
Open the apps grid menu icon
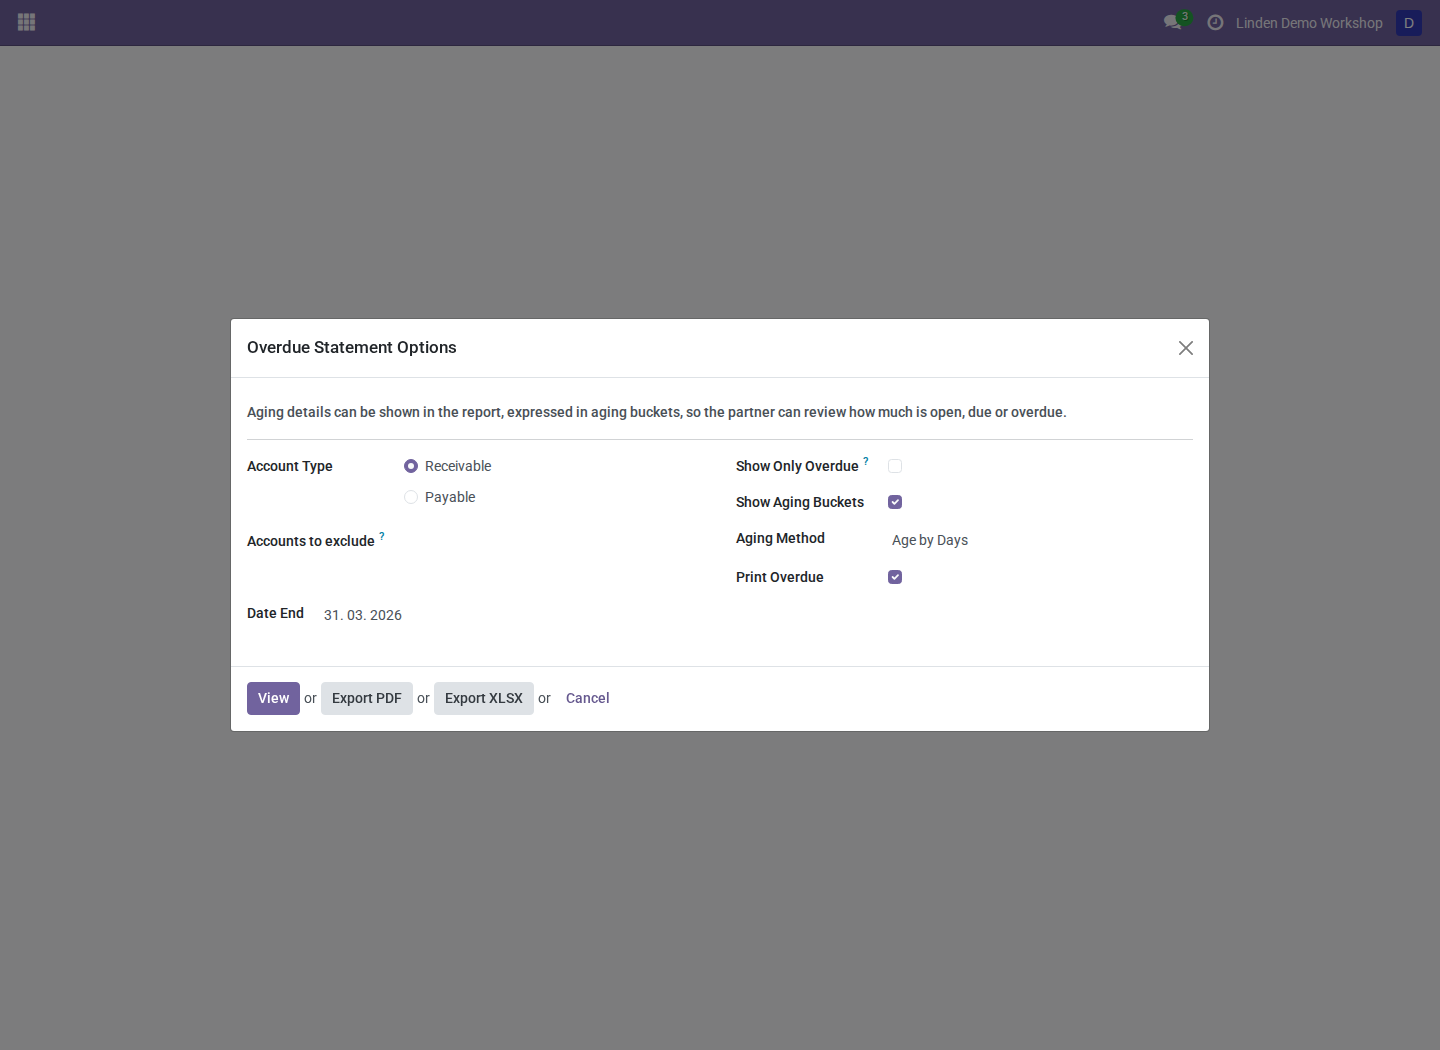(x=27, y=22)
